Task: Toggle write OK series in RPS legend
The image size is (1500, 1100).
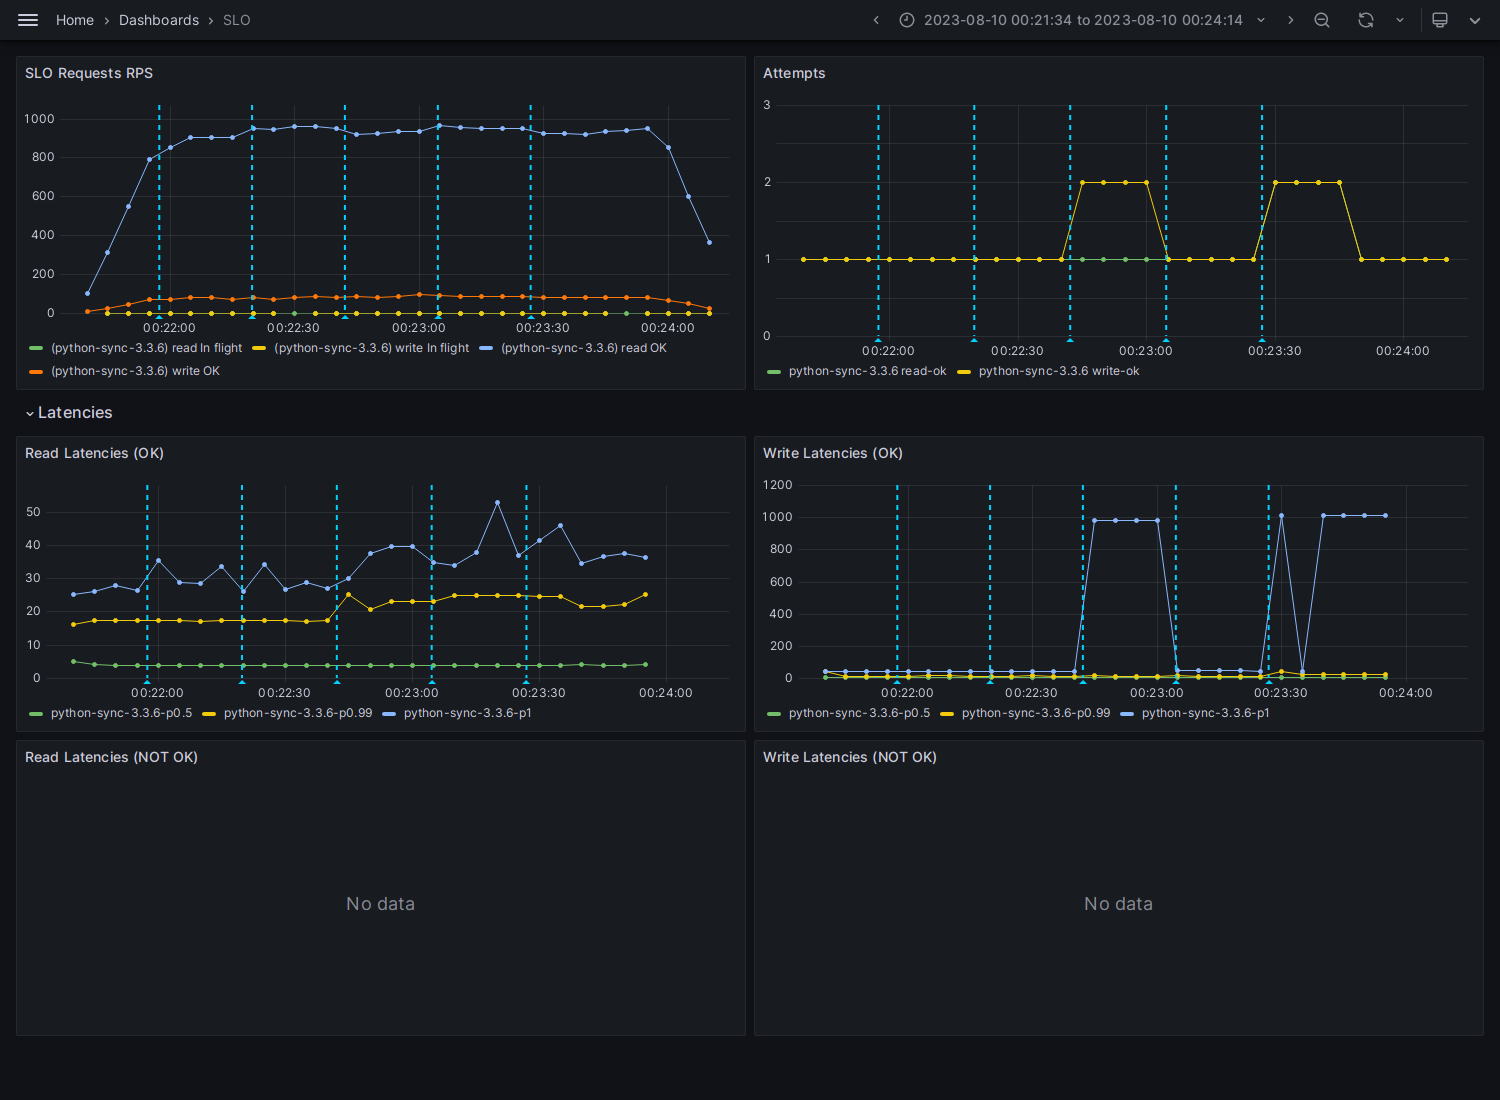Action: click(x=136, y=371)
